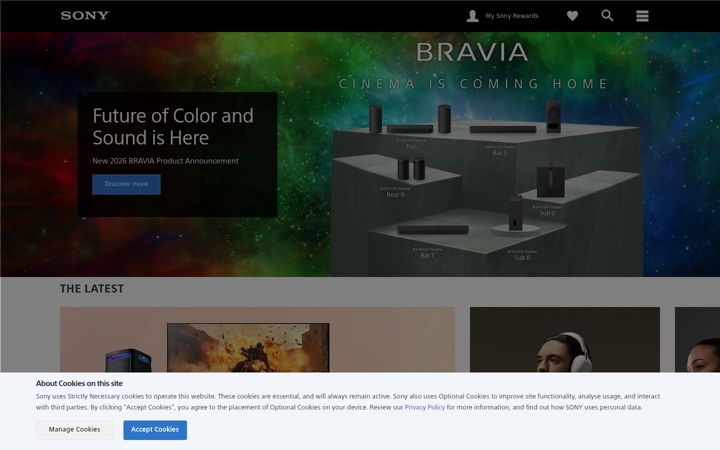Click Future of Color and Sound headline
The height and width of the screenshot is (450, 720).
point(173,127)
